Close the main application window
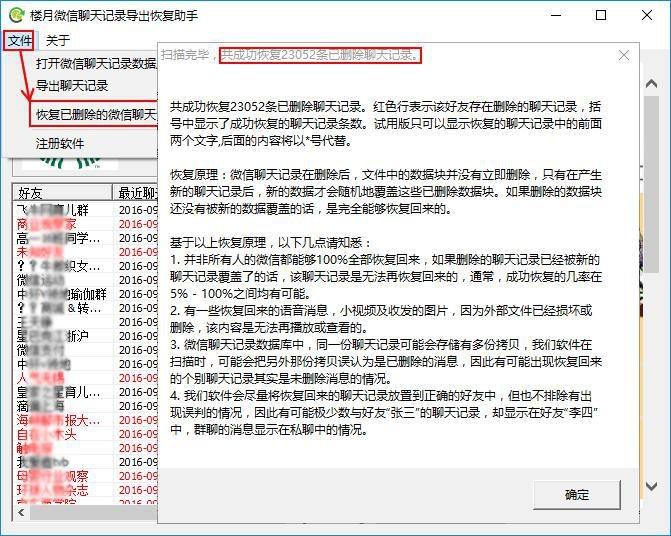Viewport: 671px width, 536px height. coord(647,15)
